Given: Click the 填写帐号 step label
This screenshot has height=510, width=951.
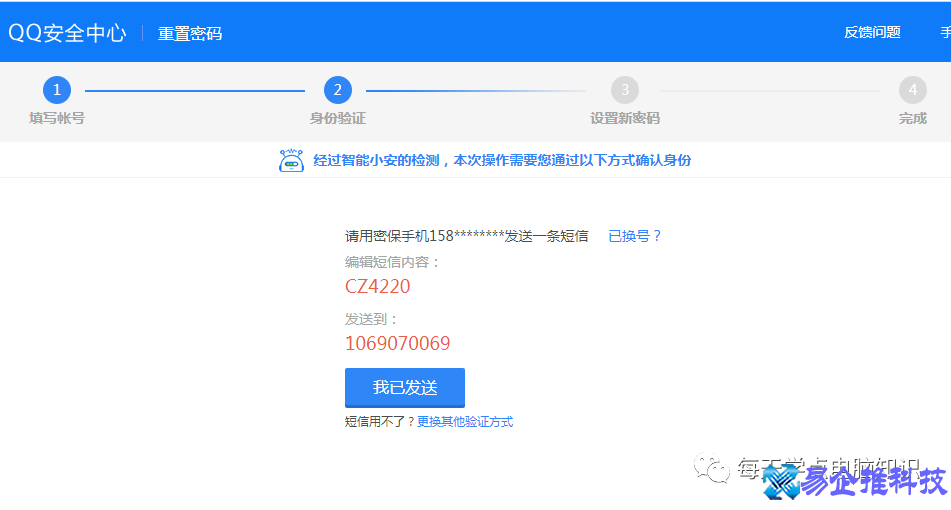Looking at the screenshot, I should click(x=57, y=118).
